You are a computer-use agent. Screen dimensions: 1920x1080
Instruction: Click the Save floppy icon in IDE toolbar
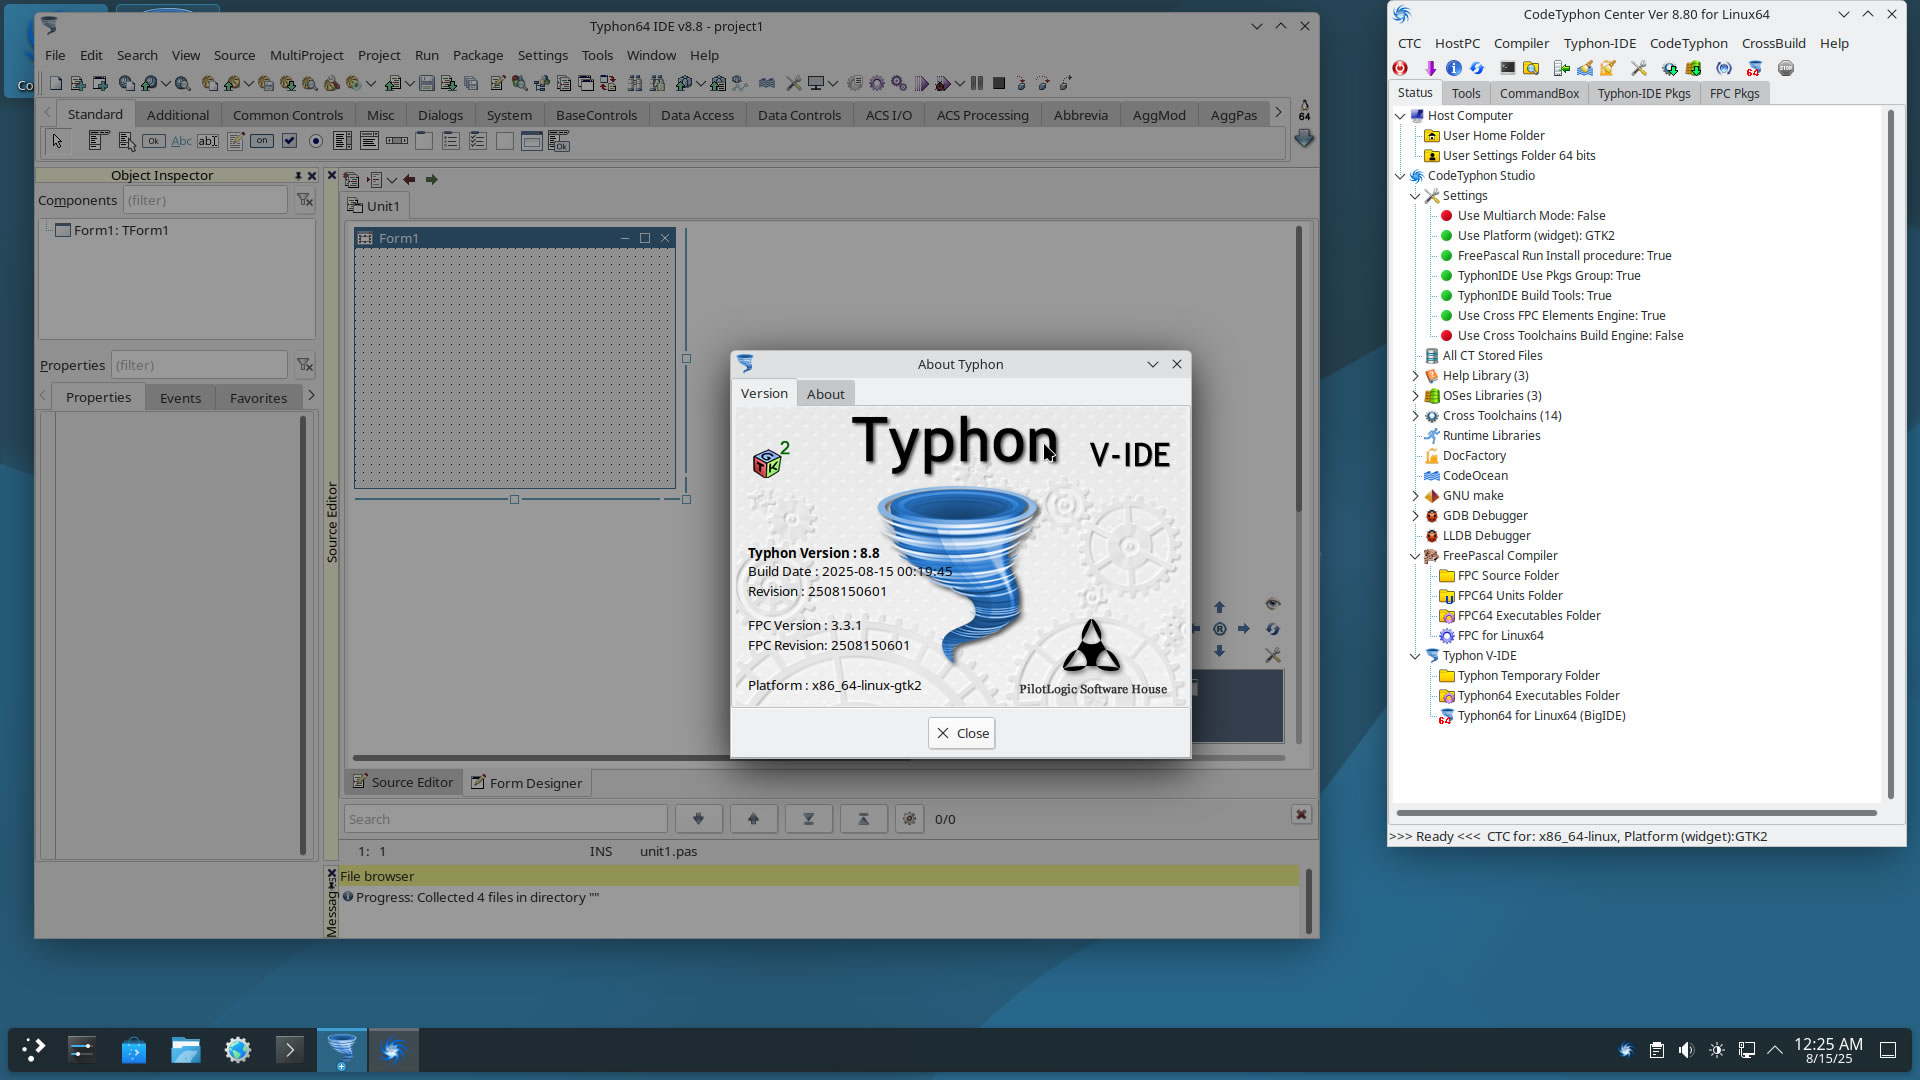tap(427, 84)
